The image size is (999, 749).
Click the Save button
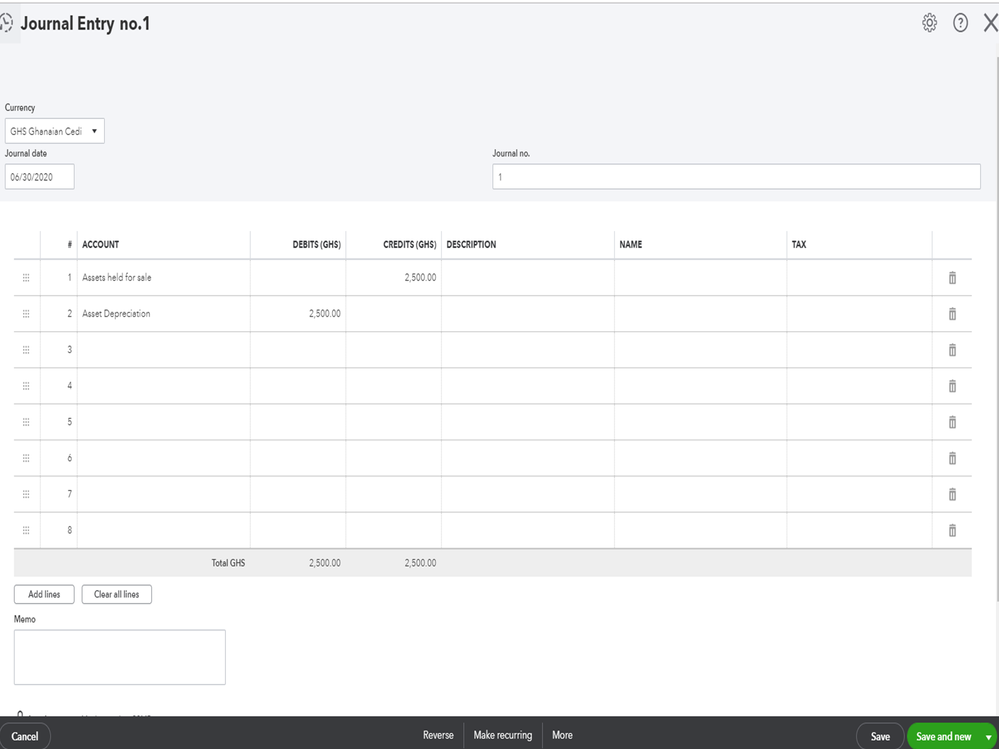(x=880, y=736)
